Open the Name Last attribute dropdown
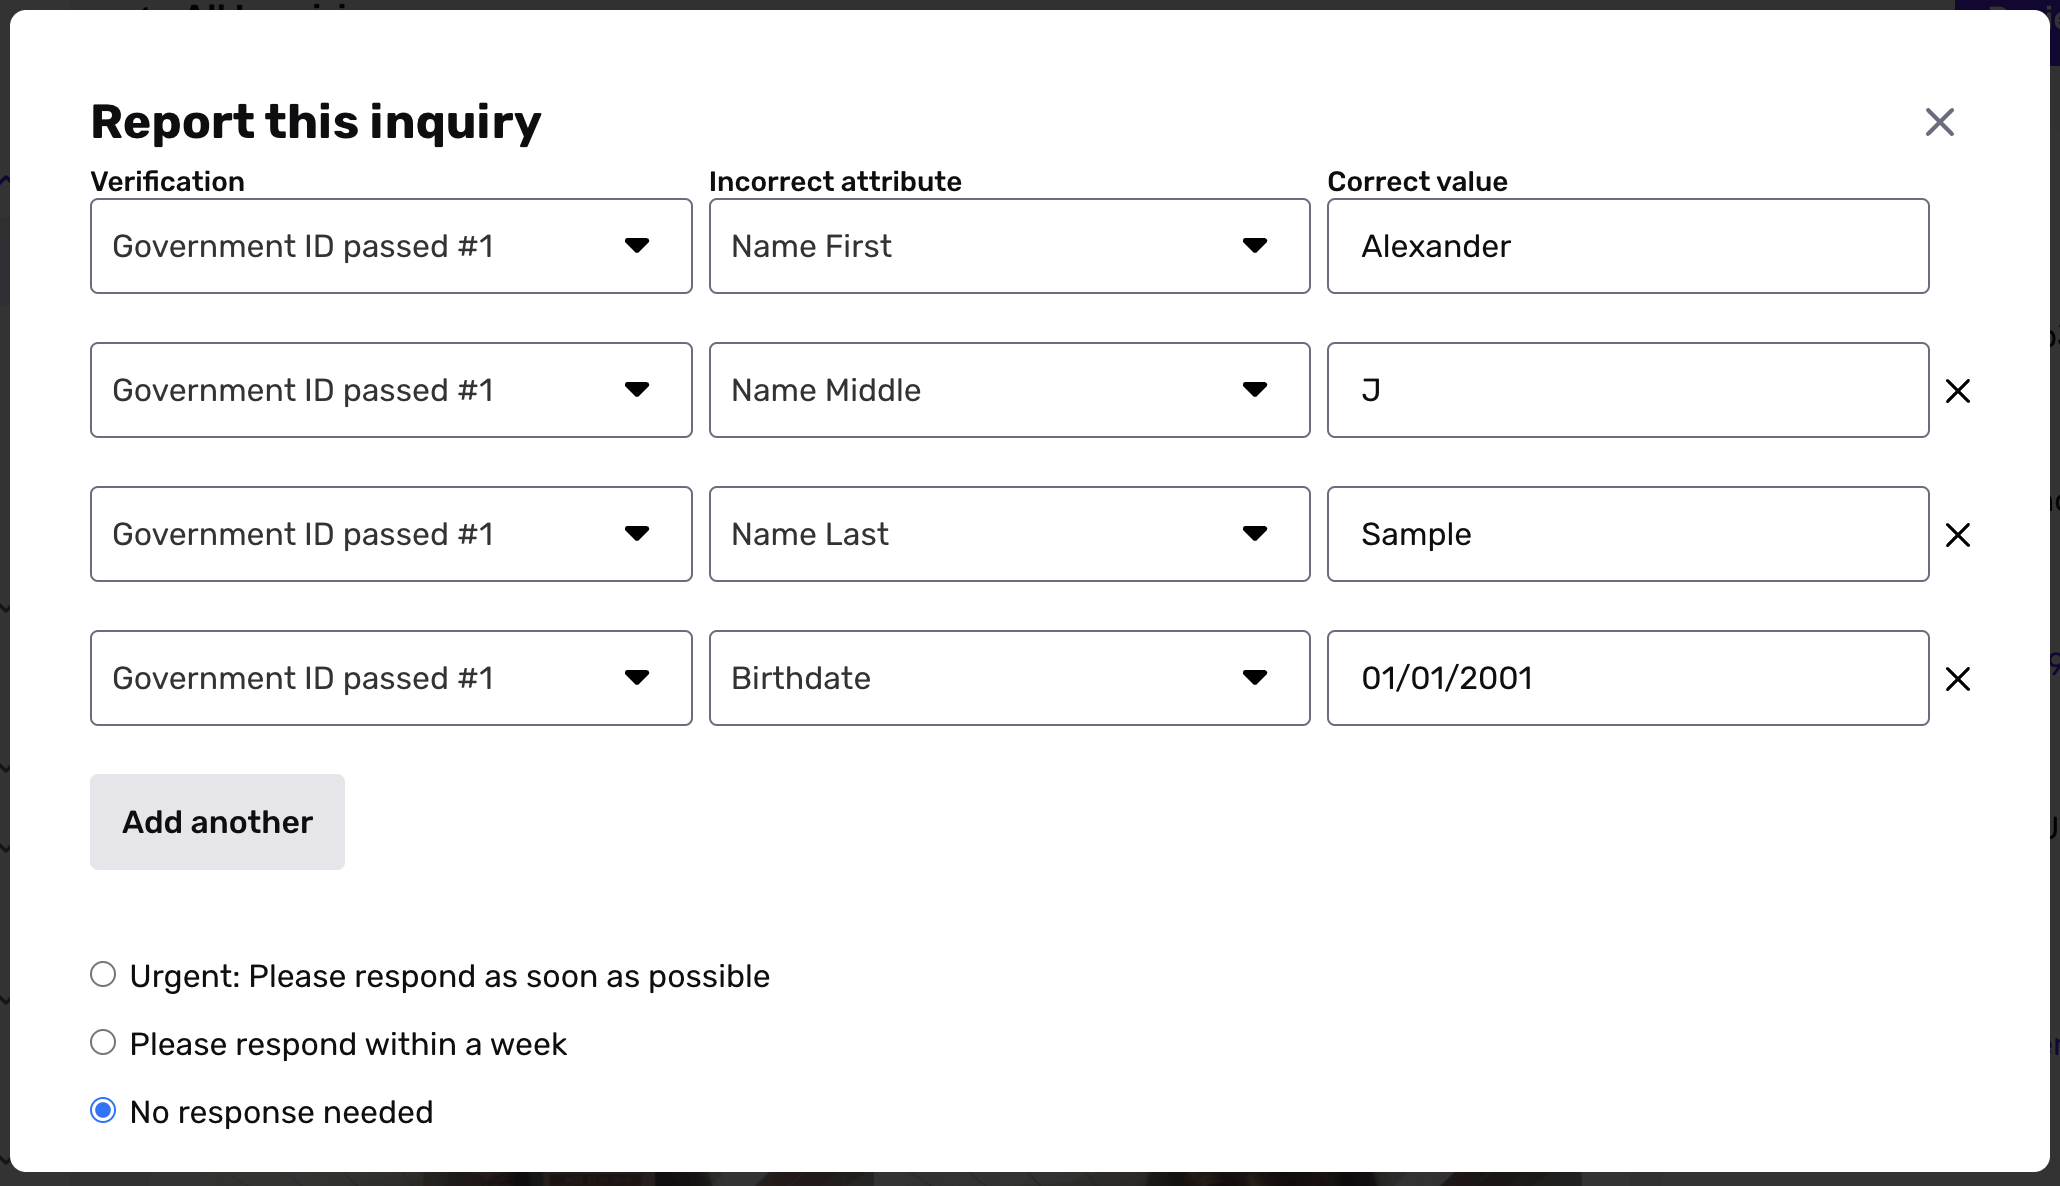Viewport: 2060px width, 1186px height. pos(1009,534)
